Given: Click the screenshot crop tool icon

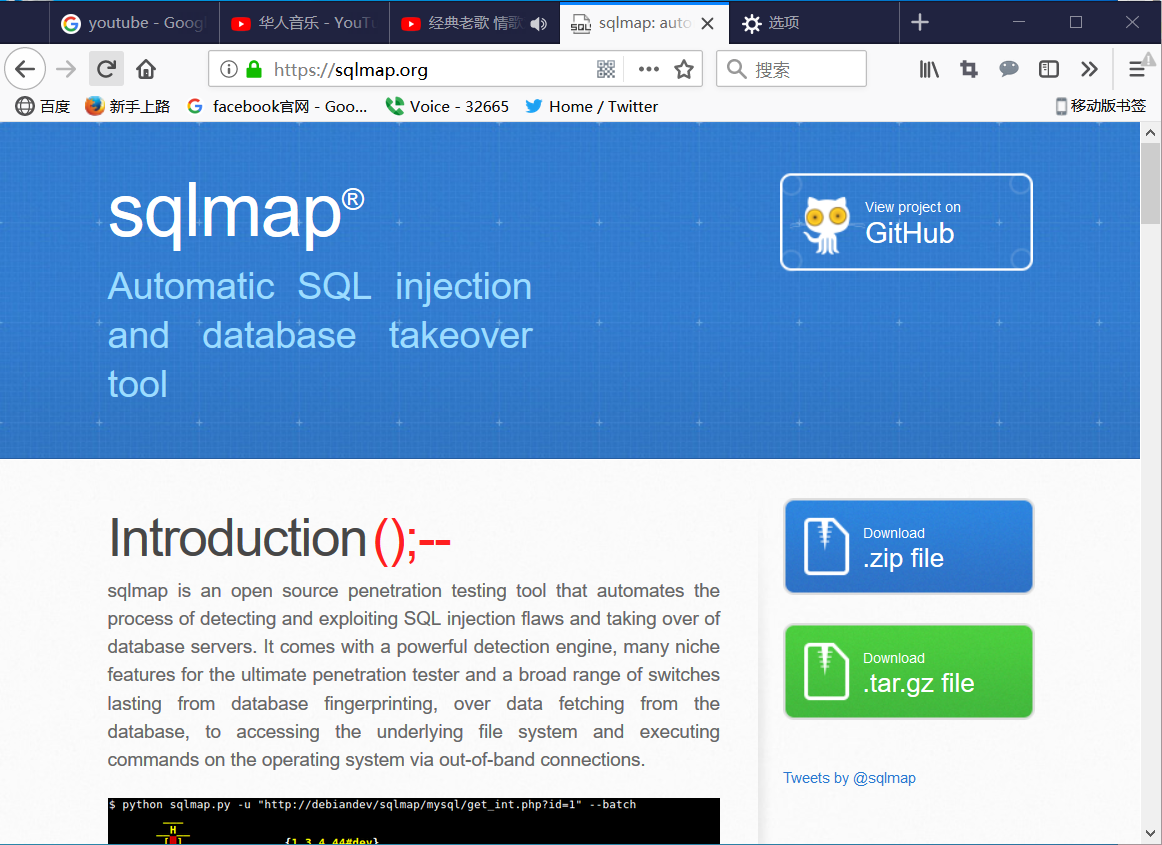Looking at the screenshot, I should tap(969, 70).
